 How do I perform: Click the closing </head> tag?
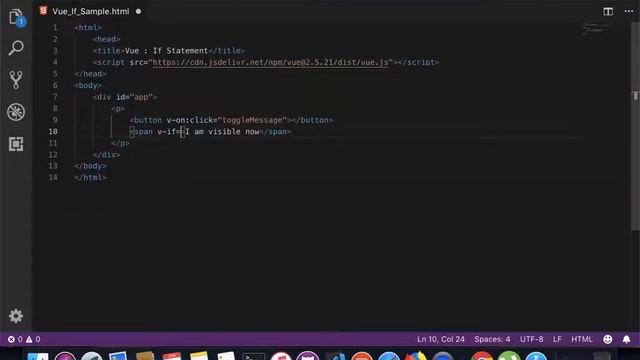point(90,74)
